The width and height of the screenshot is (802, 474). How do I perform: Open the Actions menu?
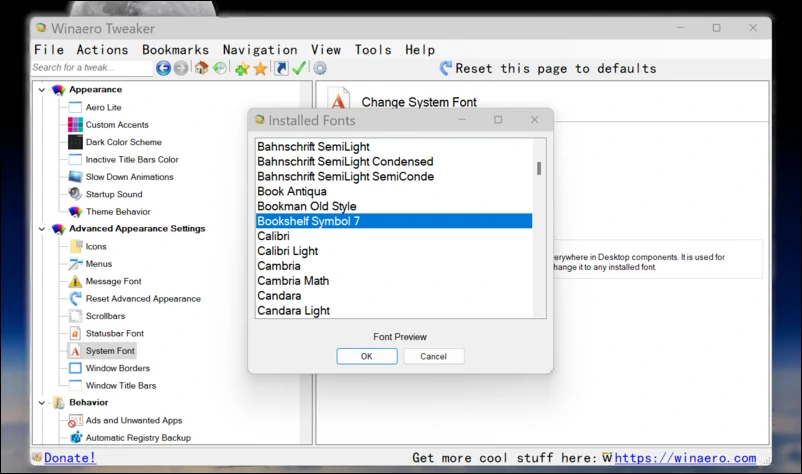[x=102, y=50]
